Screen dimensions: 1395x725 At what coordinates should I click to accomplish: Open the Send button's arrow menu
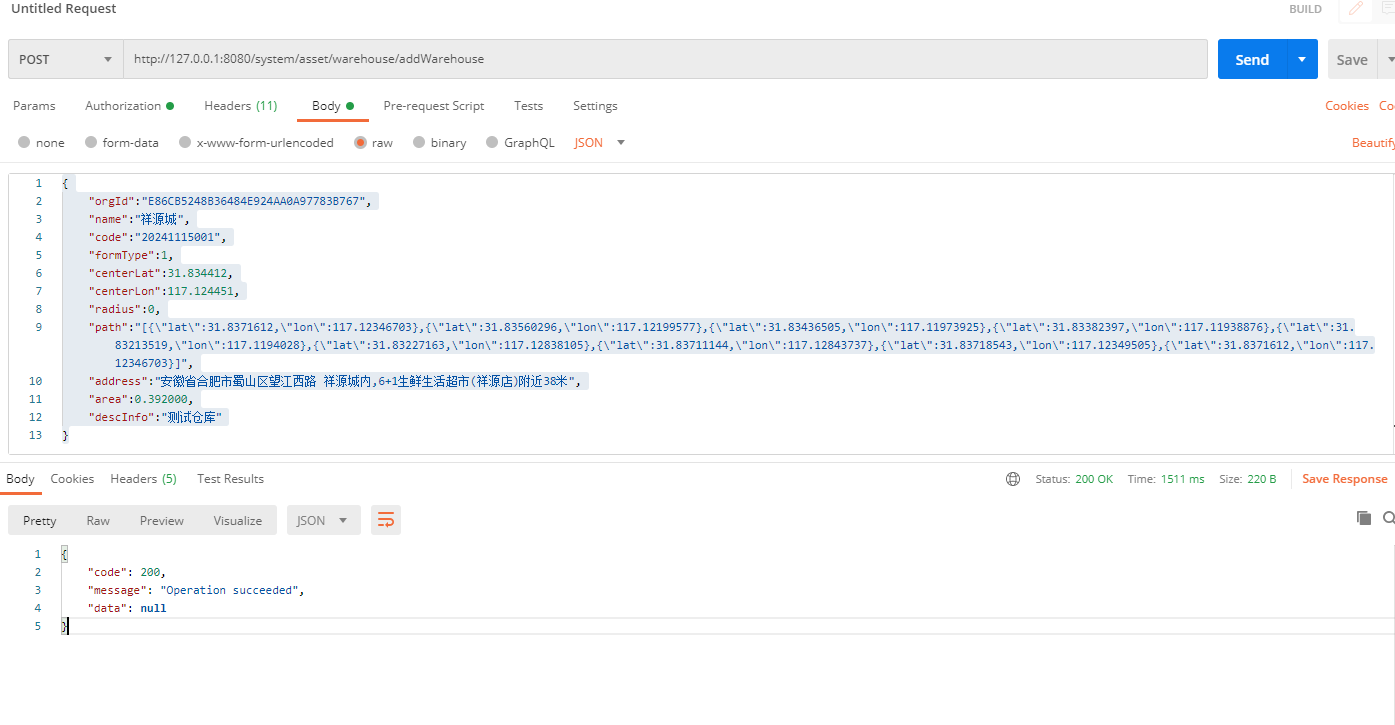(x=1301, y=59)
